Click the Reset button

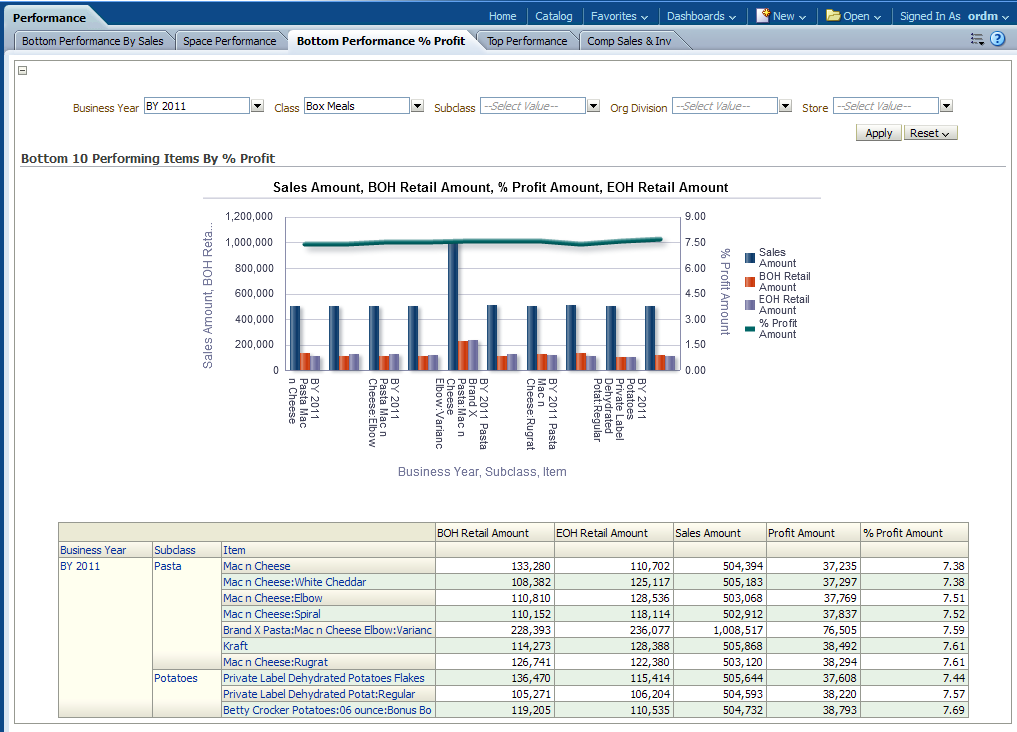[x=930, y=133]
